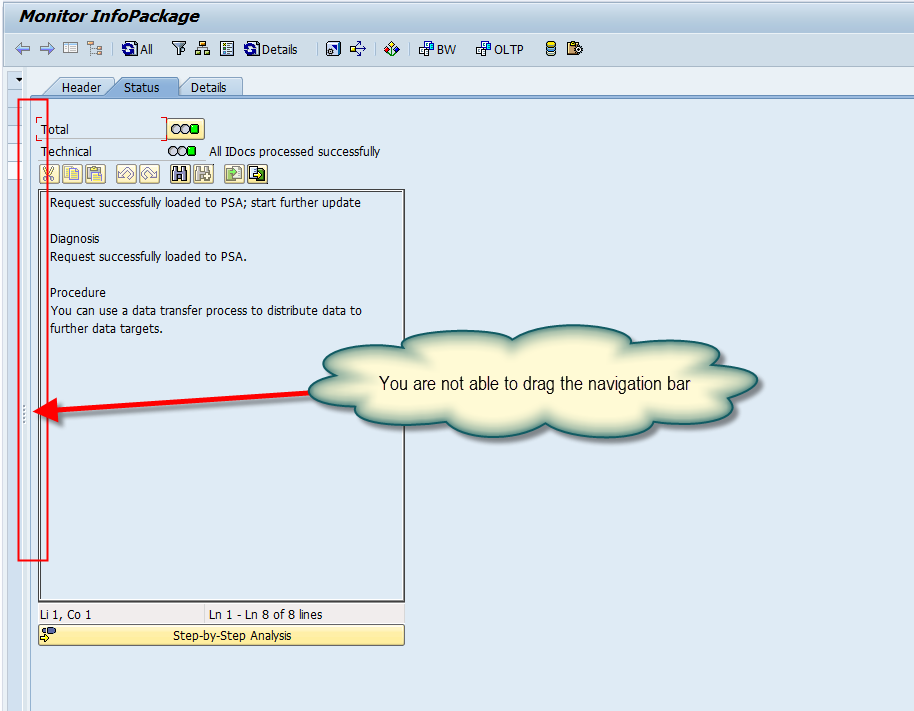Click the tree display icon in toolbar
The height and width of the screenshot is (711, 914).
94,48
